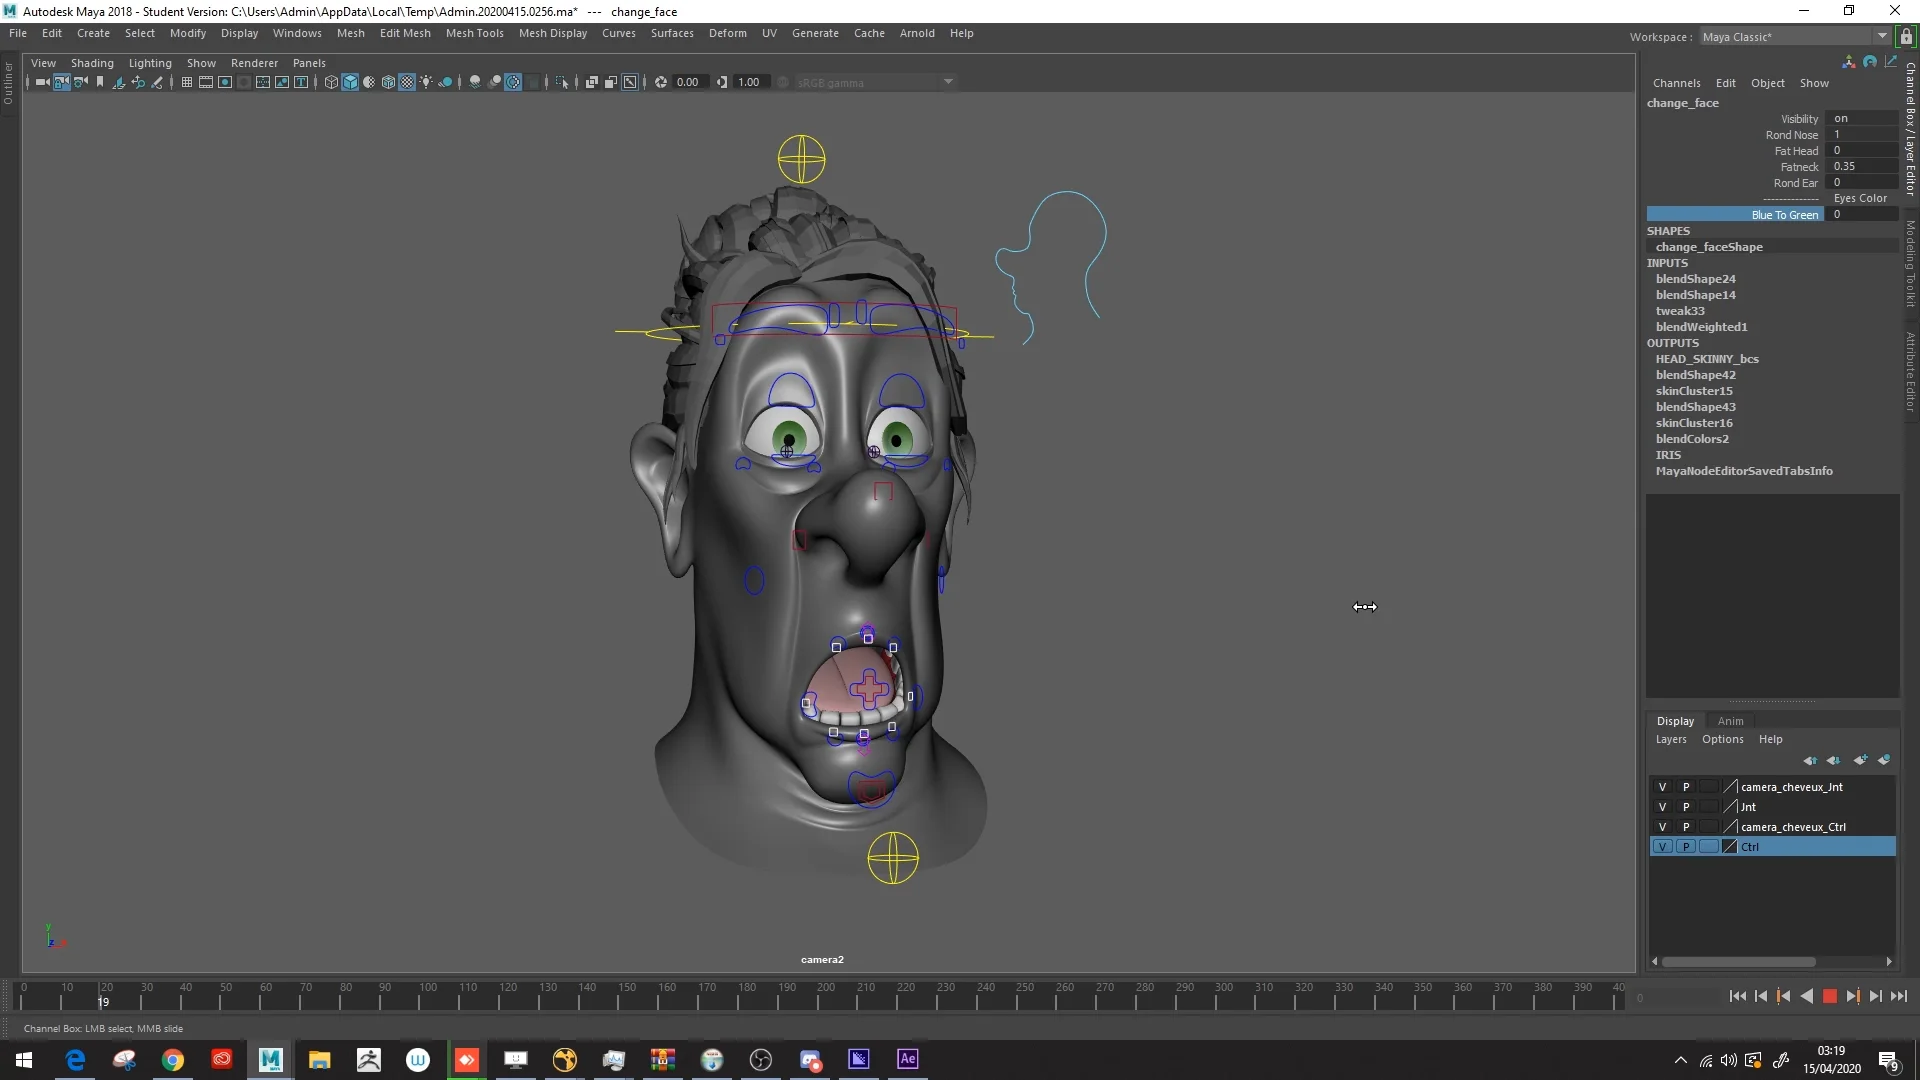Create layer from selected objects icon
The height and width of the screenshot is (1080, 1920).
1884,760
